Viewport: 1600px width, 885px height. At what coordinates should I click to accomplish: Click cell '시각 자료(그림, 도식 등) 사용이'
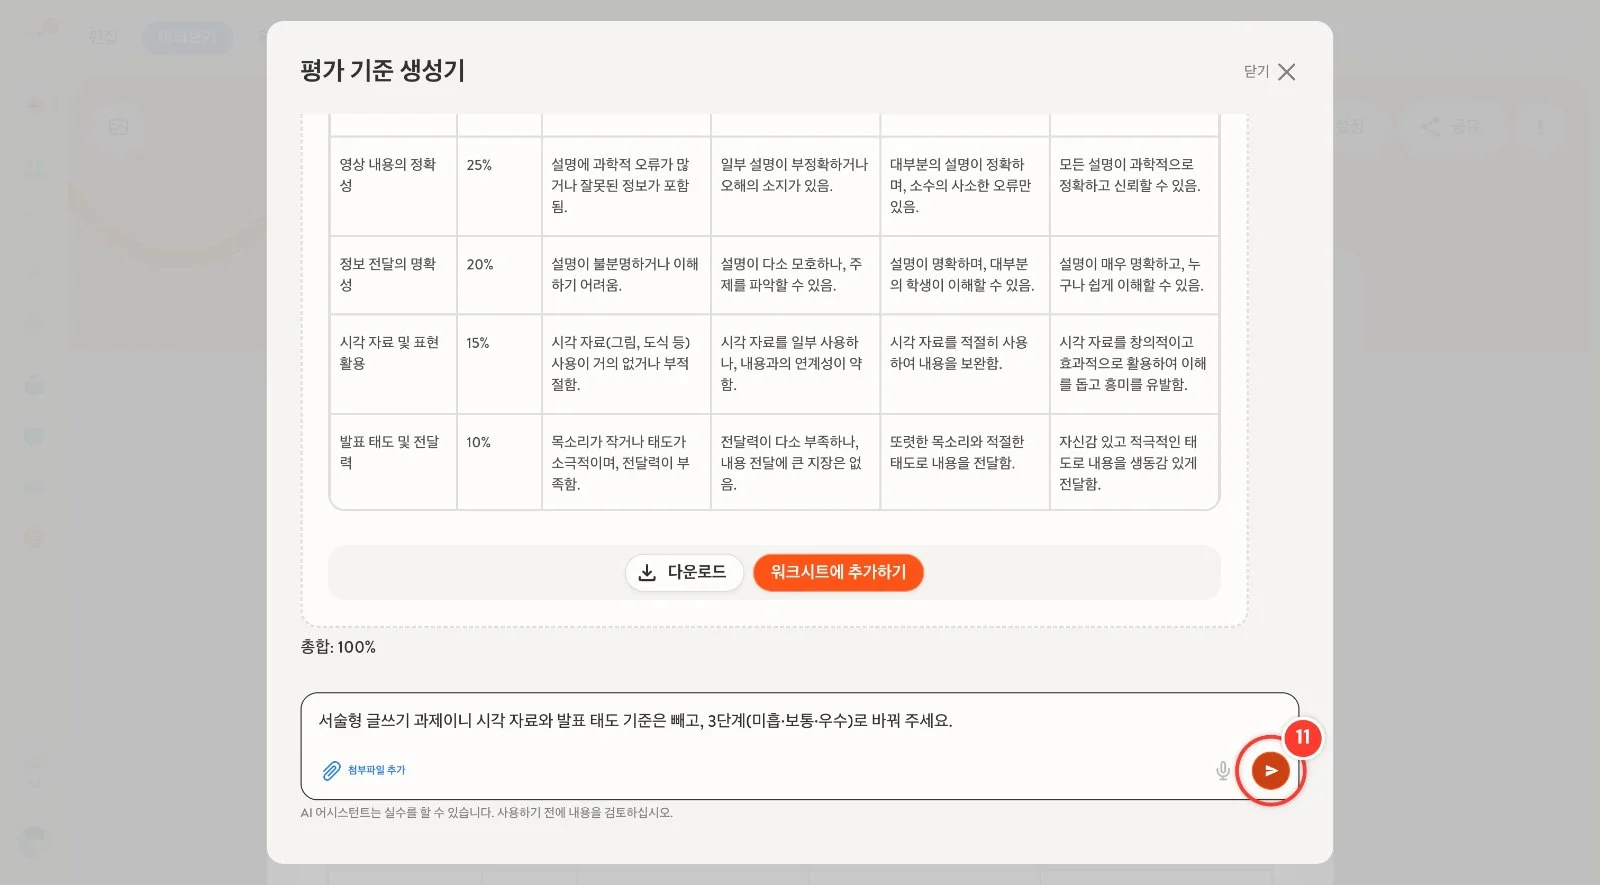coord(626,364)
